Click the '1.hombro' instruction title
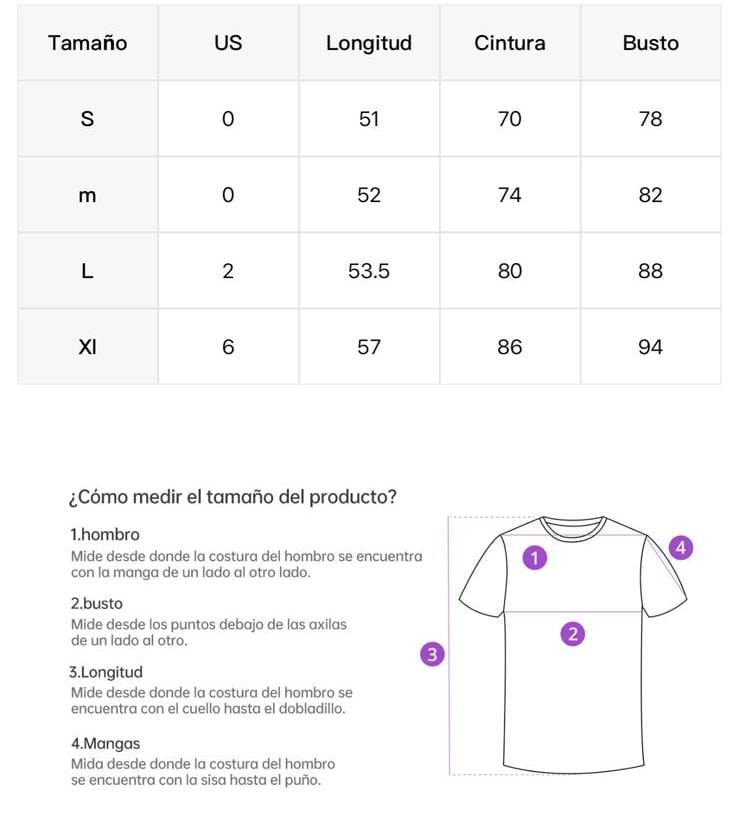 pyautogui.click(x=105, y=535)
